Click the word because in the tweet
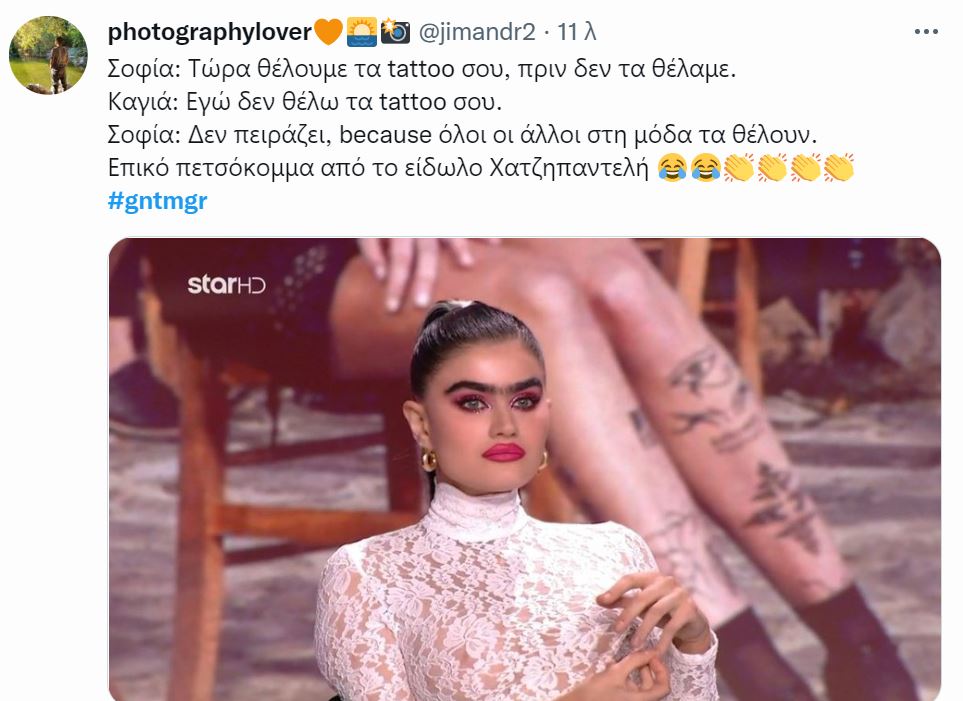963x701 pixels. (x=386, y=135)
